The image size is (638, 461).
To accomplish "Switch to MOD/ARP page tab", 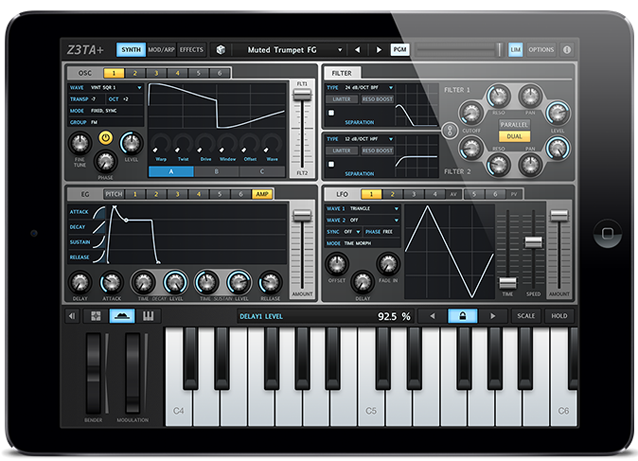I will (x=161, y=50).
